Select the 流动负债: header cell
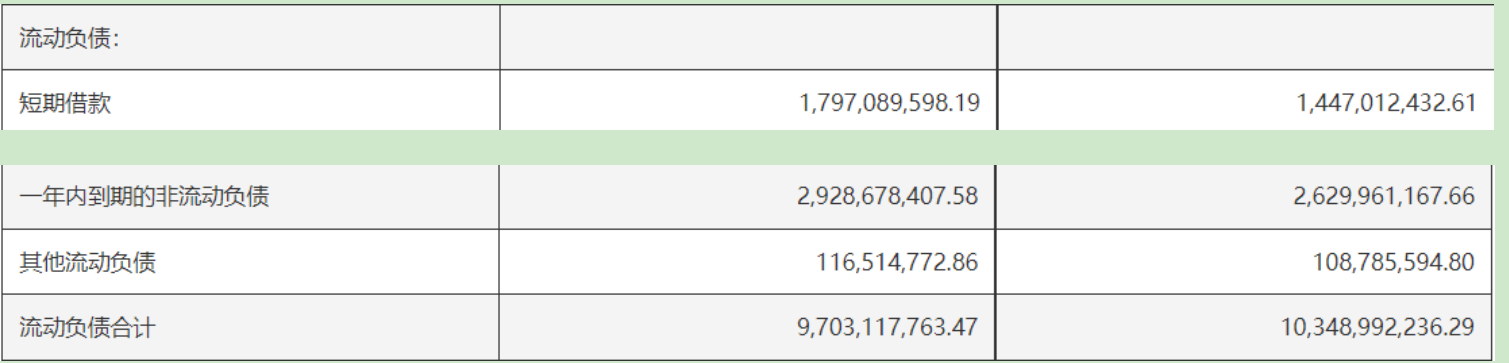The width and height of the screenshot is (1509, 363). point(255,39)
